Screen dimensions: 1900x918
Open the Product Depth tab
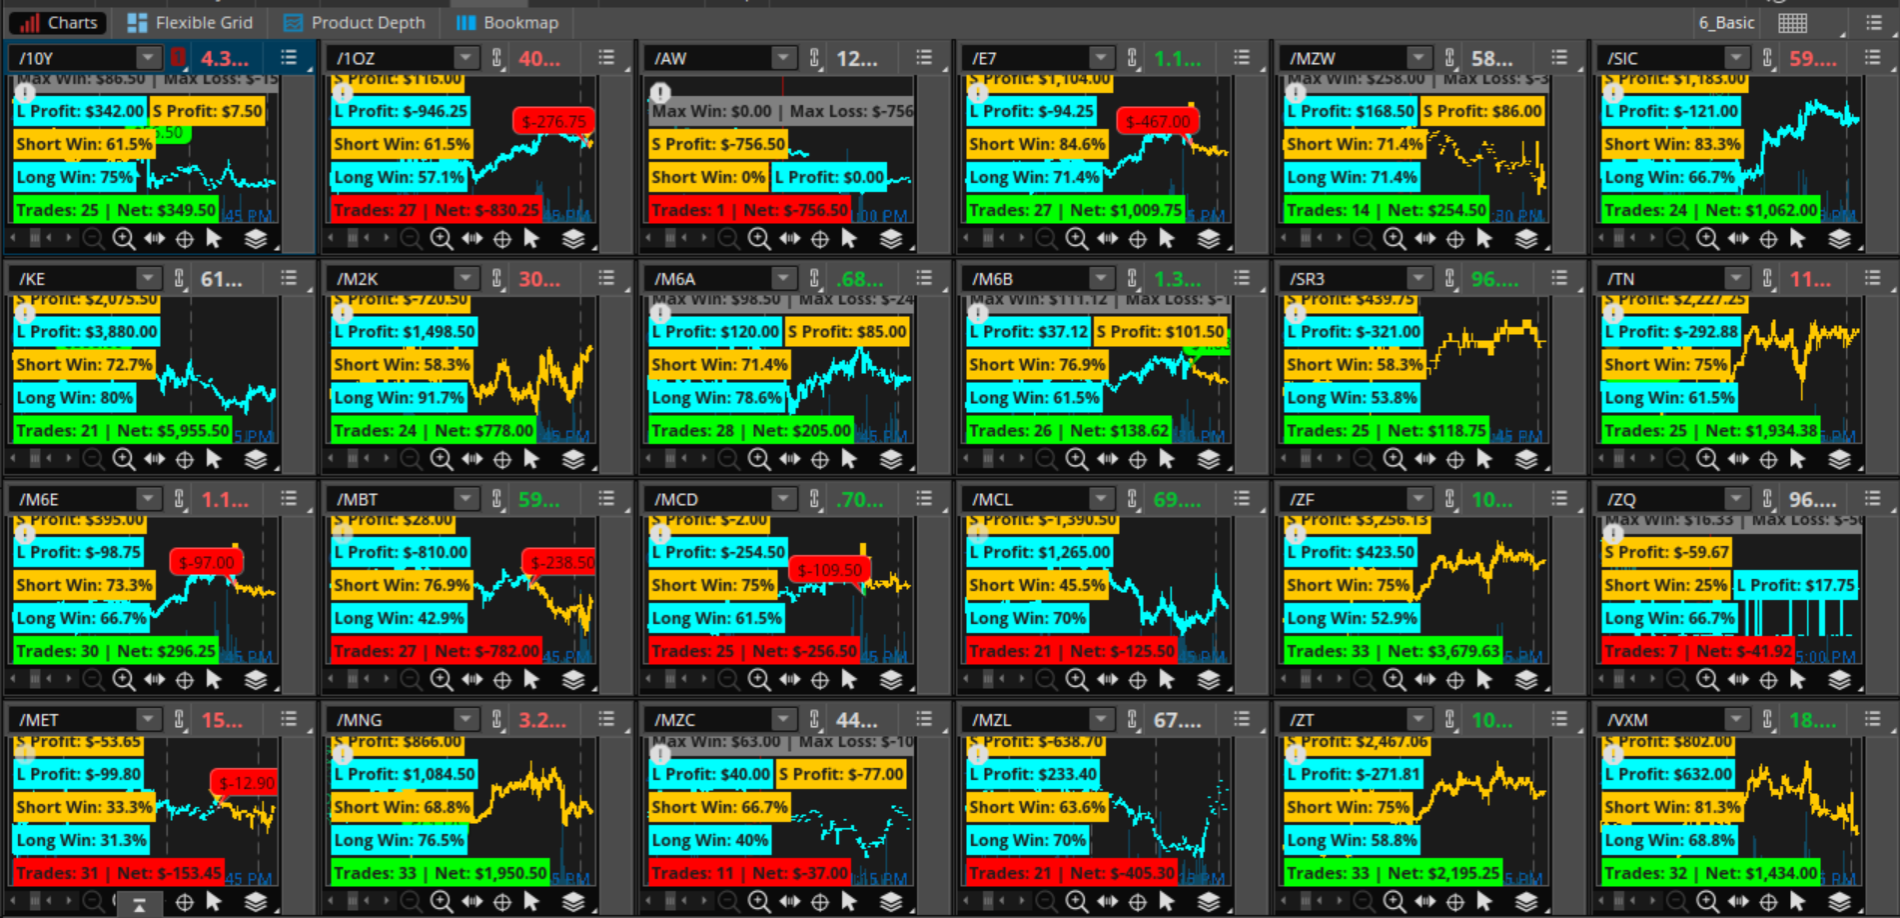(x=354, y=22)
